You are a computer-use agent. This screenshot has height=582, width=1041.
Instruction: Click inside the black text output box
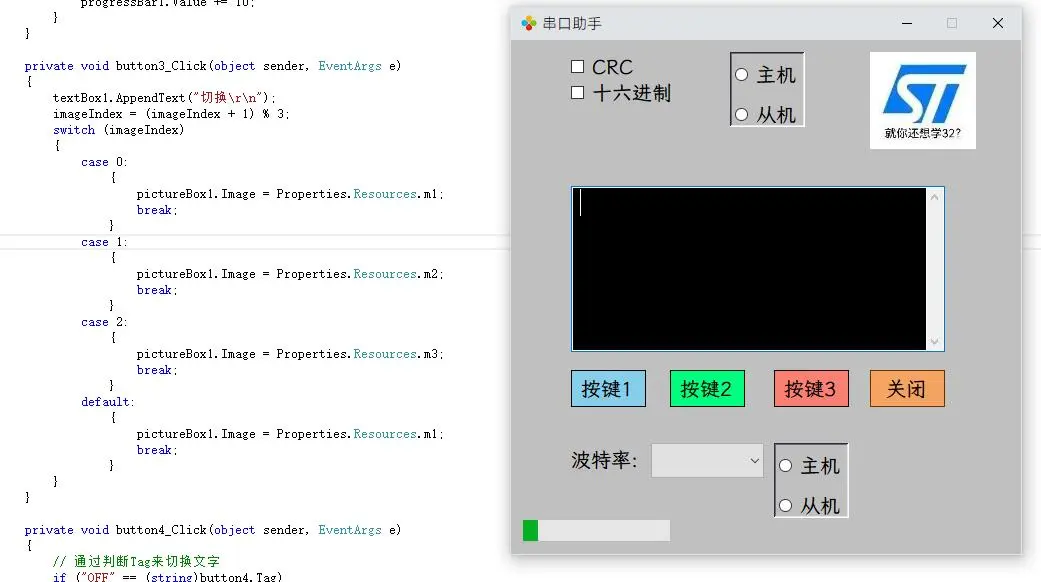(750, 268)
